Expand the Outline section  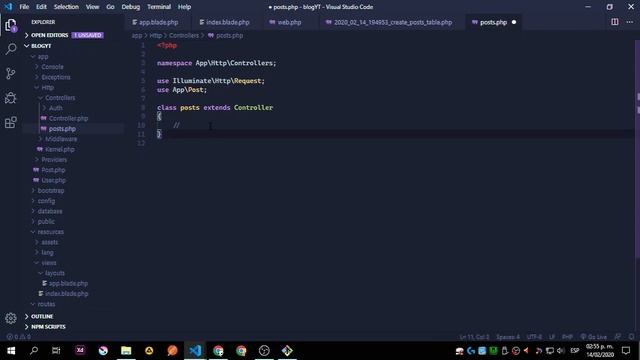[x=42, y=316]
